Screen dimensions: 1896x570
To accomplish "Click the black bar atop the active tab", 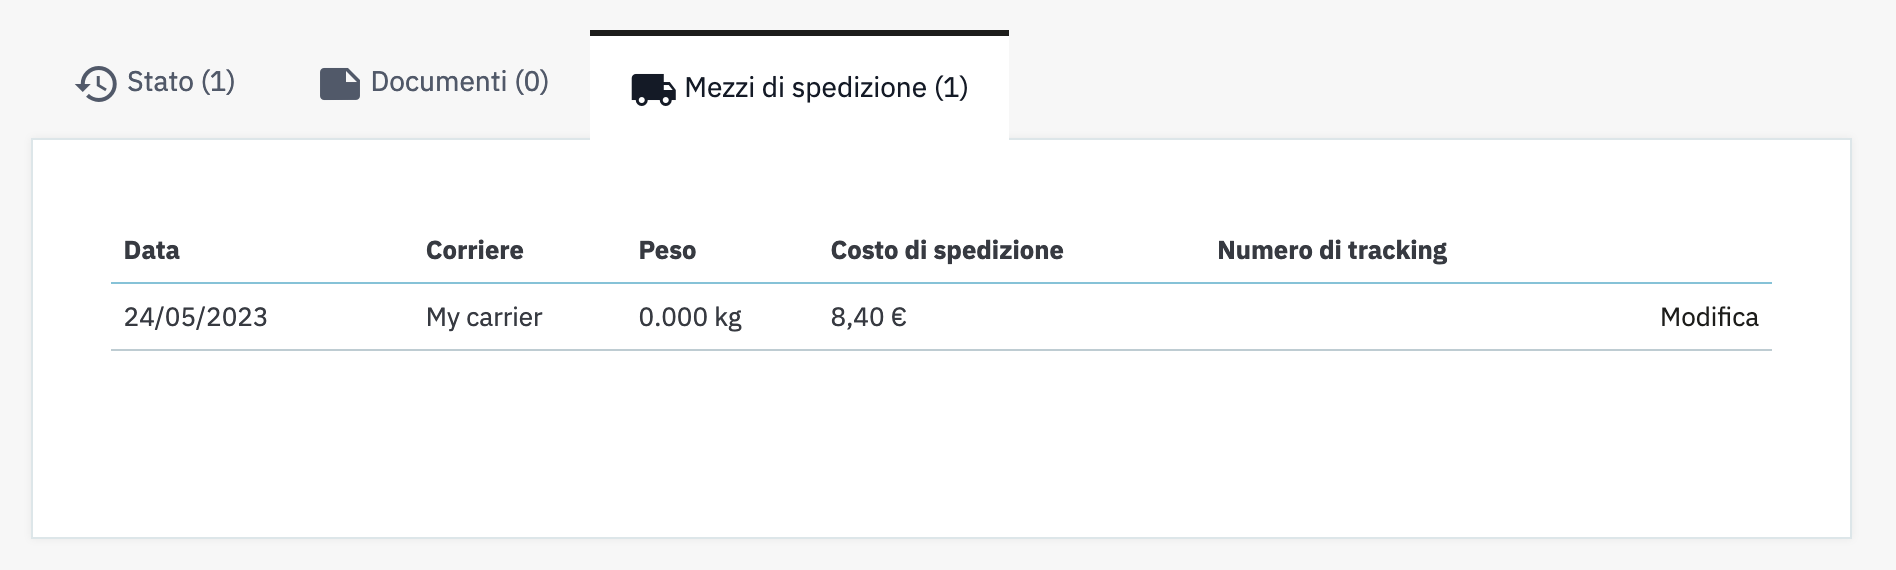I will click(x=799, y=33).
